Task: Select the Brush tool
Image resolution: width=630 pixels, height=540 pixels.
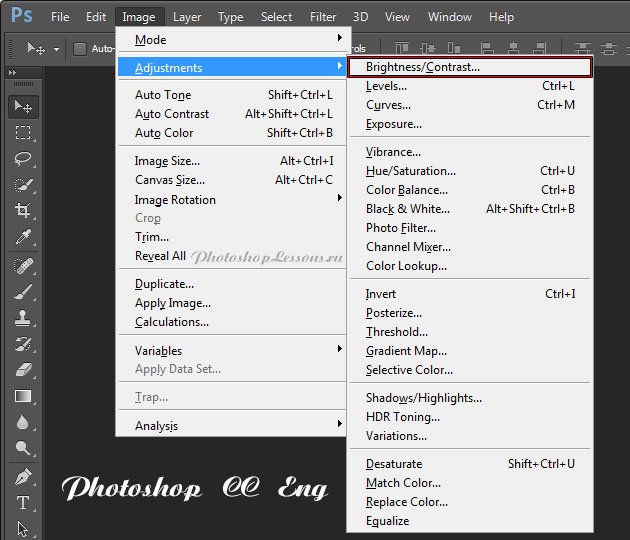Action: (23, 292)
